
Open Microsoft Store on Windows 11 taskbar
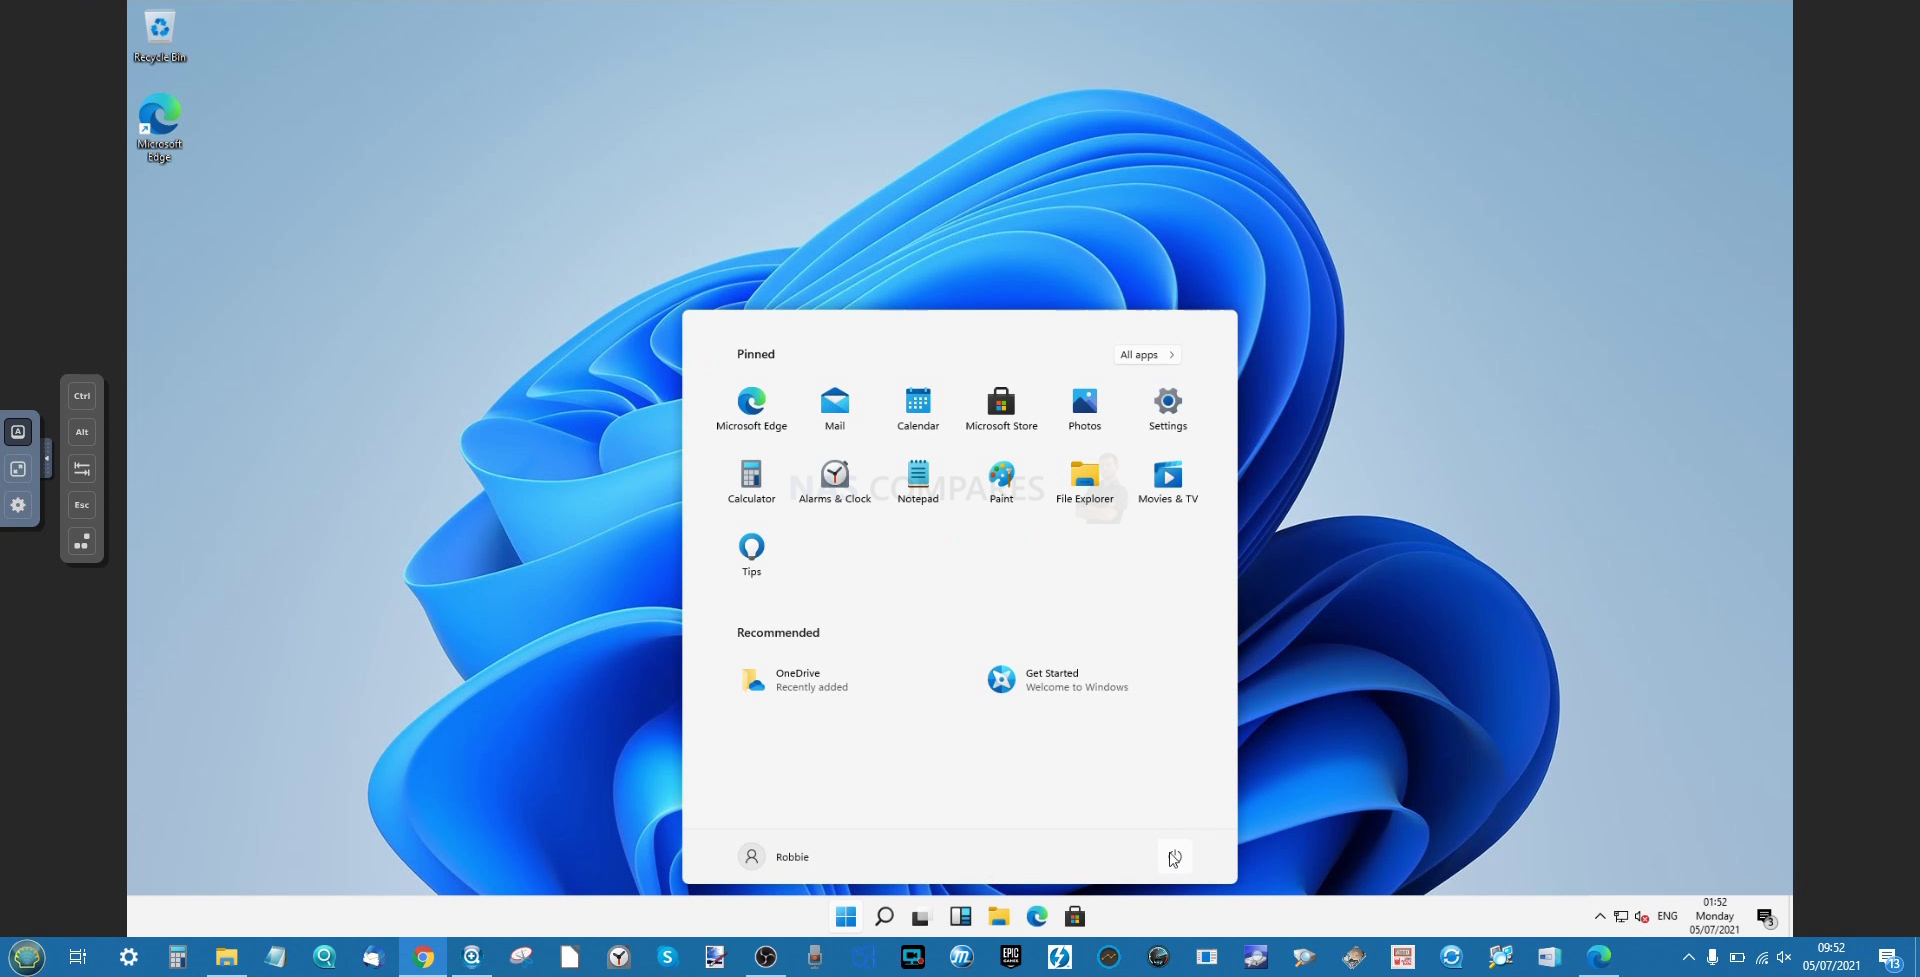pos(1075,916)
